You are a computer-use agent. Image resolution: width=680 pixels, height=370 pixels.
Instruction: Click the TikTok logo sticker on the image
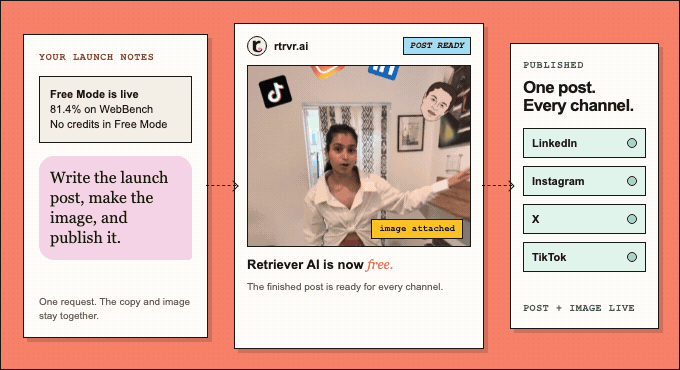[x=275, y=92]
